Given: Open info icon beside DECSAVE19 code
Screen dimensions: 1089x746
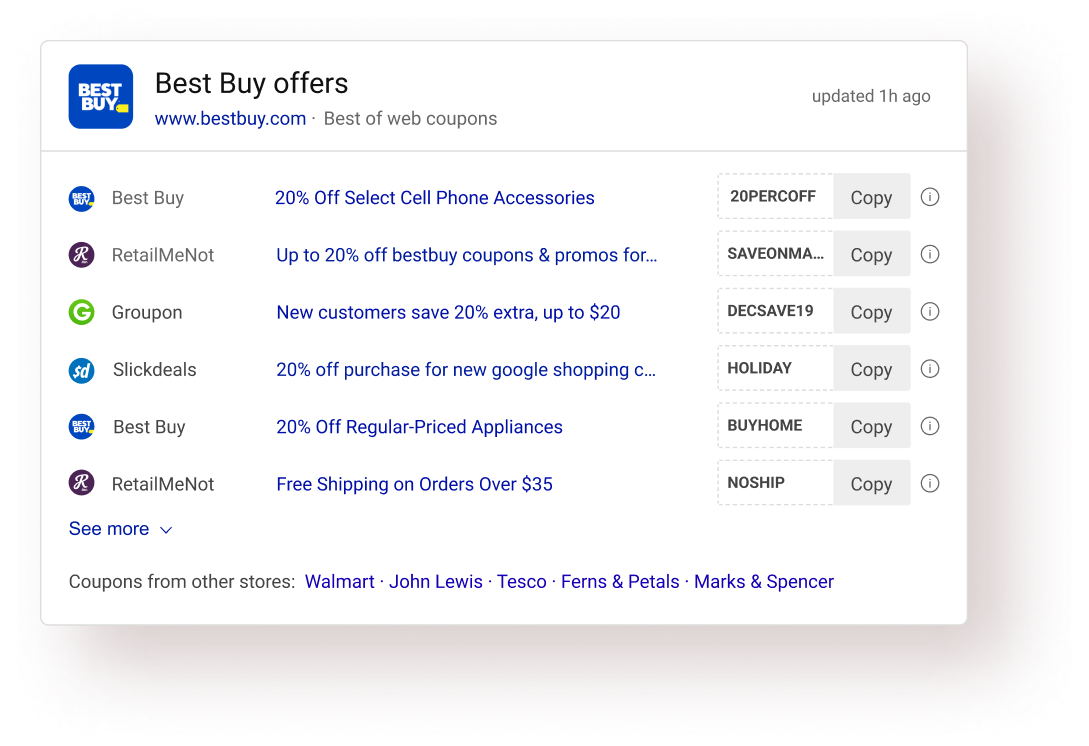Looking at the screenshot, I should click(930, 311).
